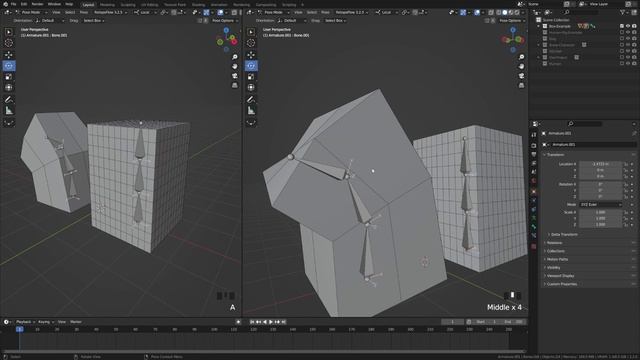Screen dimensions: 640x360
Task: Click the zoom magnifier in left viewport
Action: pos(235,57)
